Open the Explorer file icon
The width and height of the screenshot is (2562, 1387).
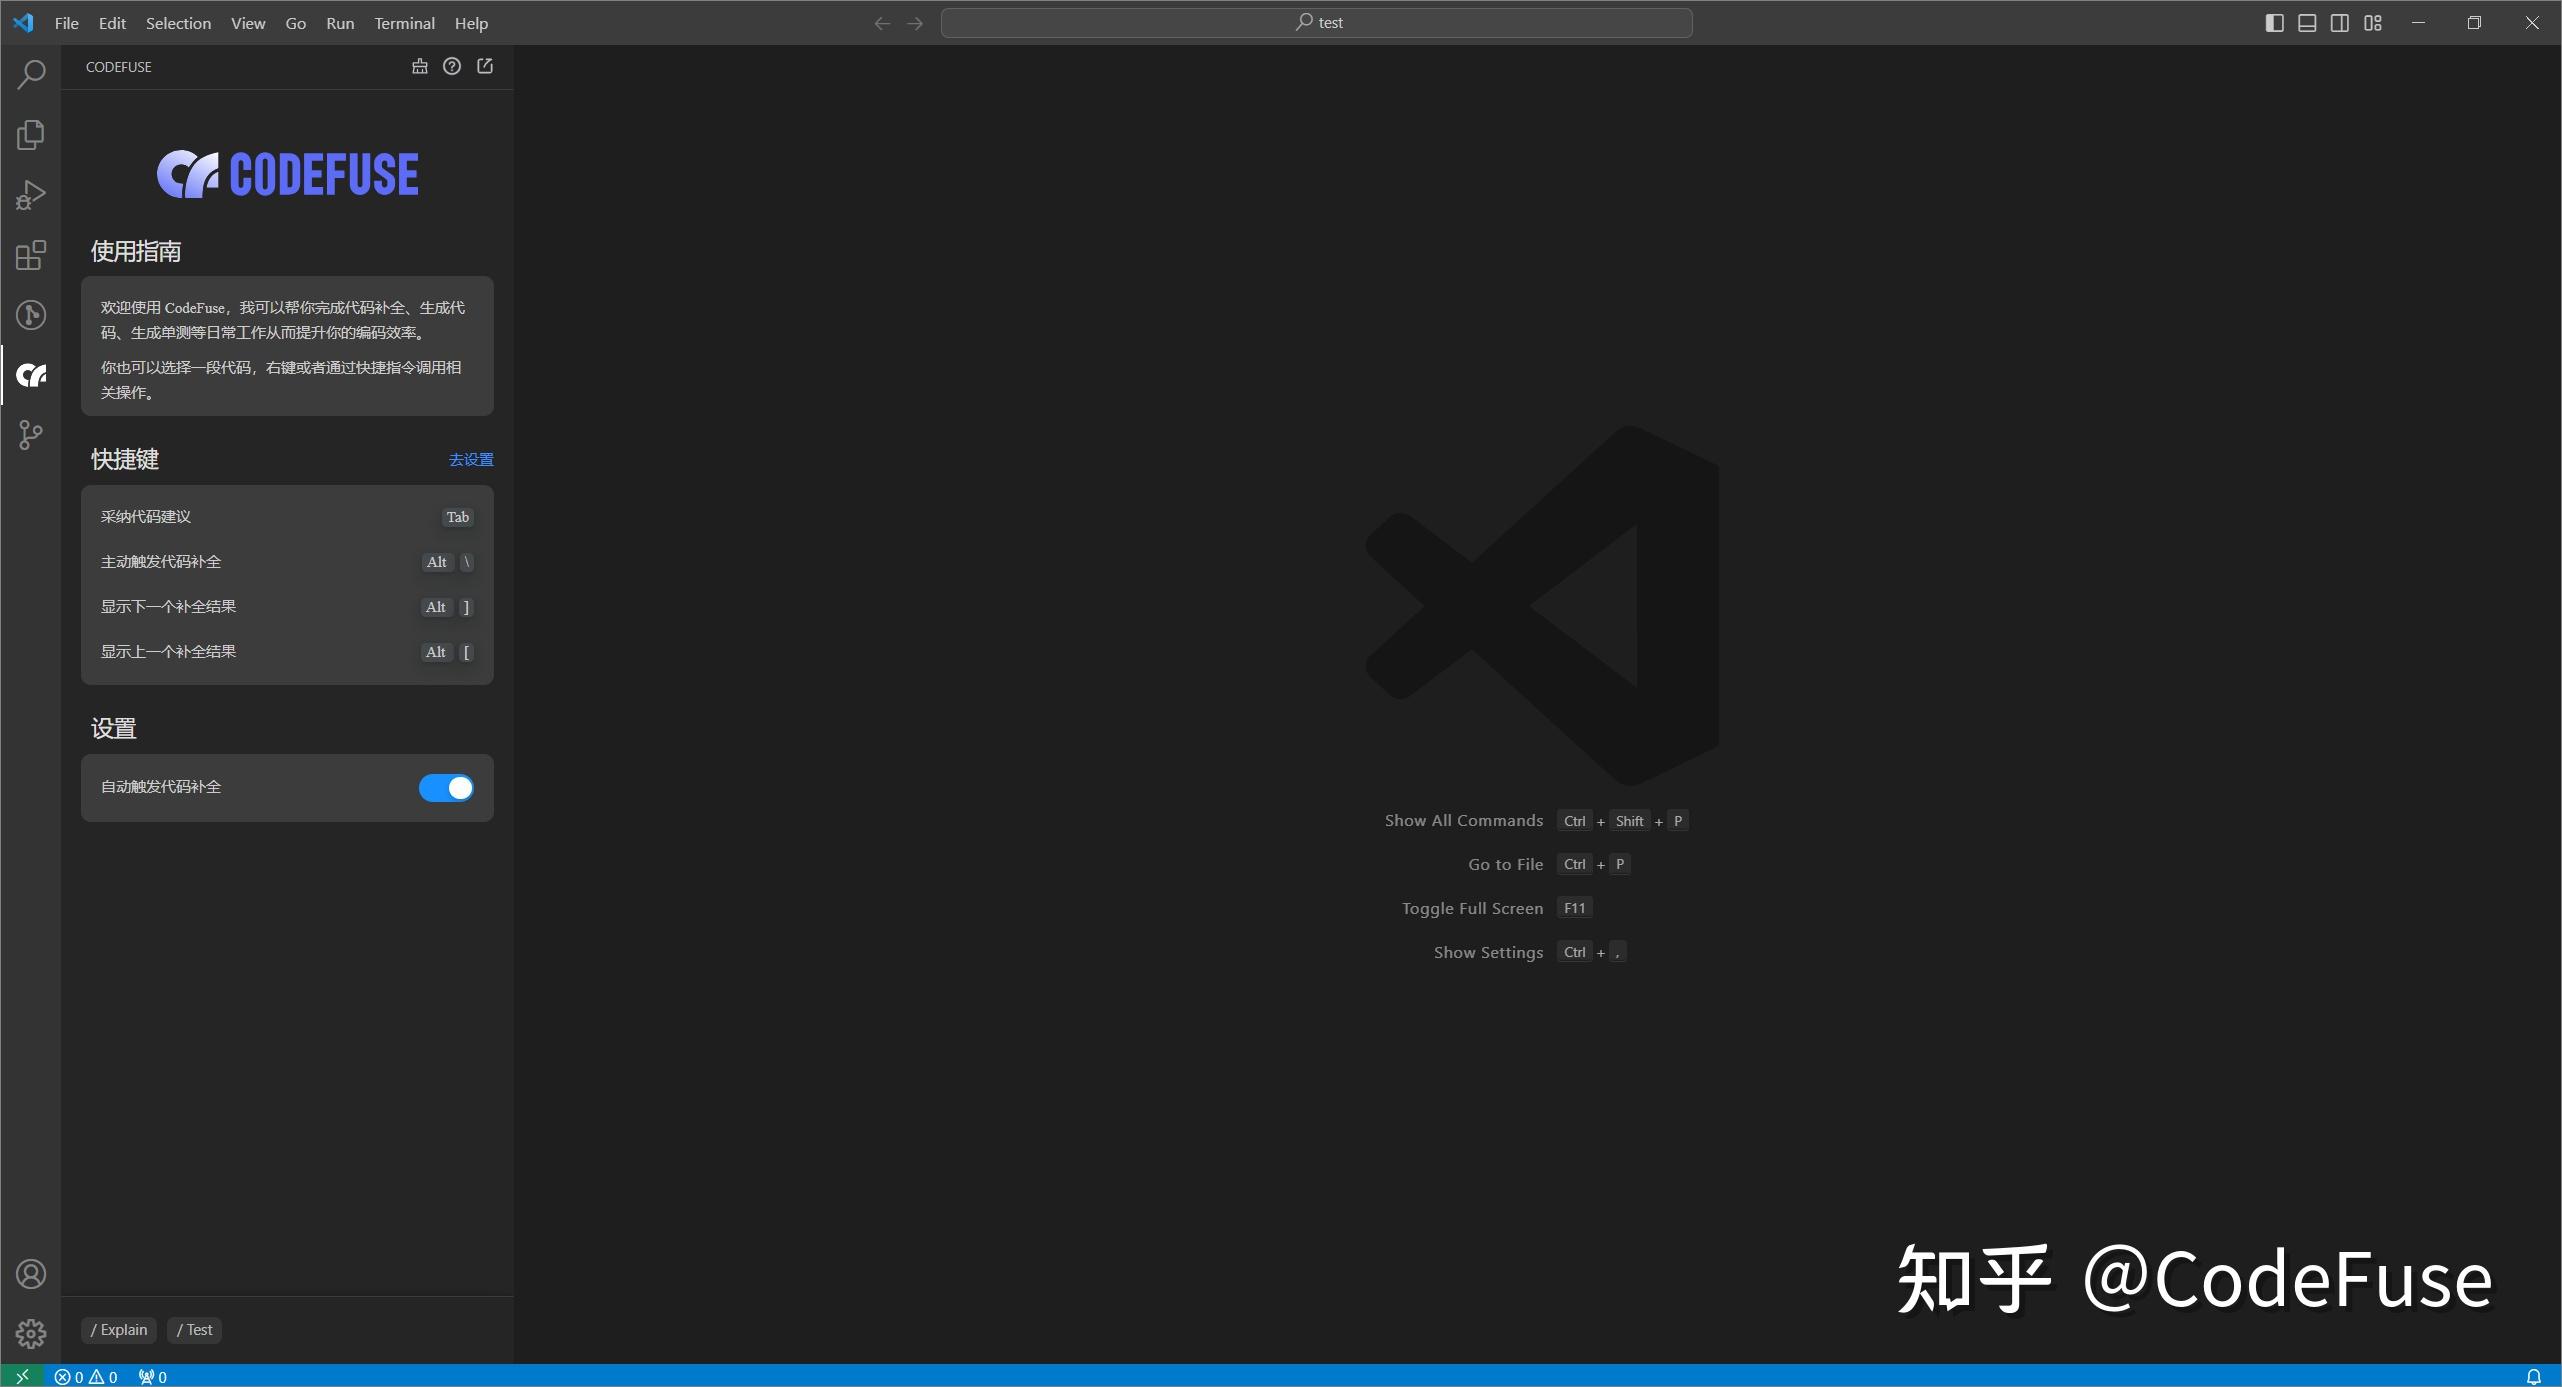coord(31,134)
